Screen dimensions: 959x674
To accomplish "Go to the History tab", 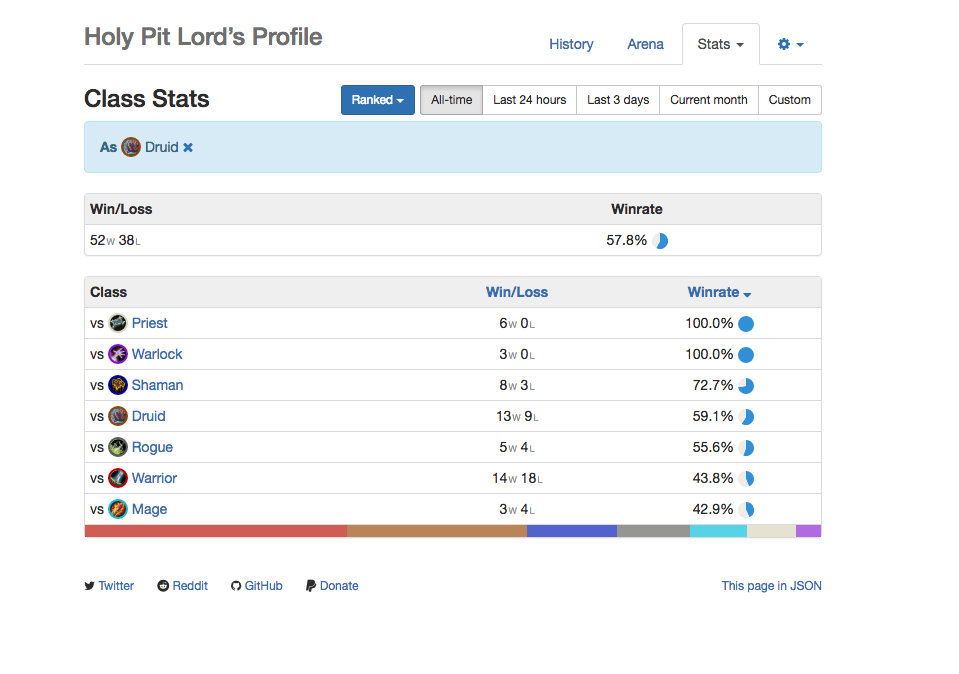I will (571, 44).
